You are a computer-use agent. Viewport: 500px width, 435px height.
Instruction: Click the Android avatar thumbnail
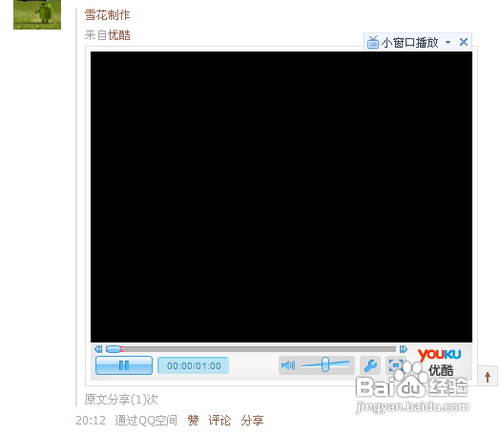[37, 15]
